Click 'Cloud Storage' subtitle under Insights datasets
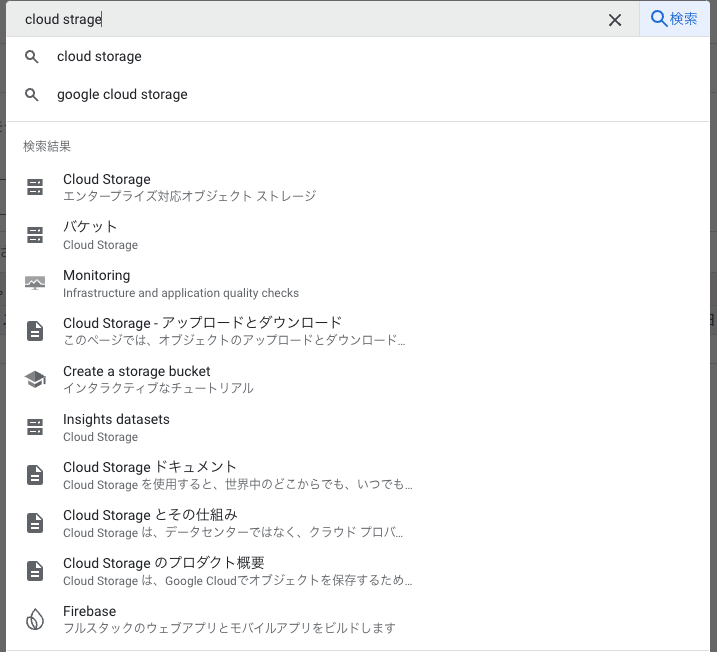The height and width of the screenshot is (652, 717). [x=100, y=437]
